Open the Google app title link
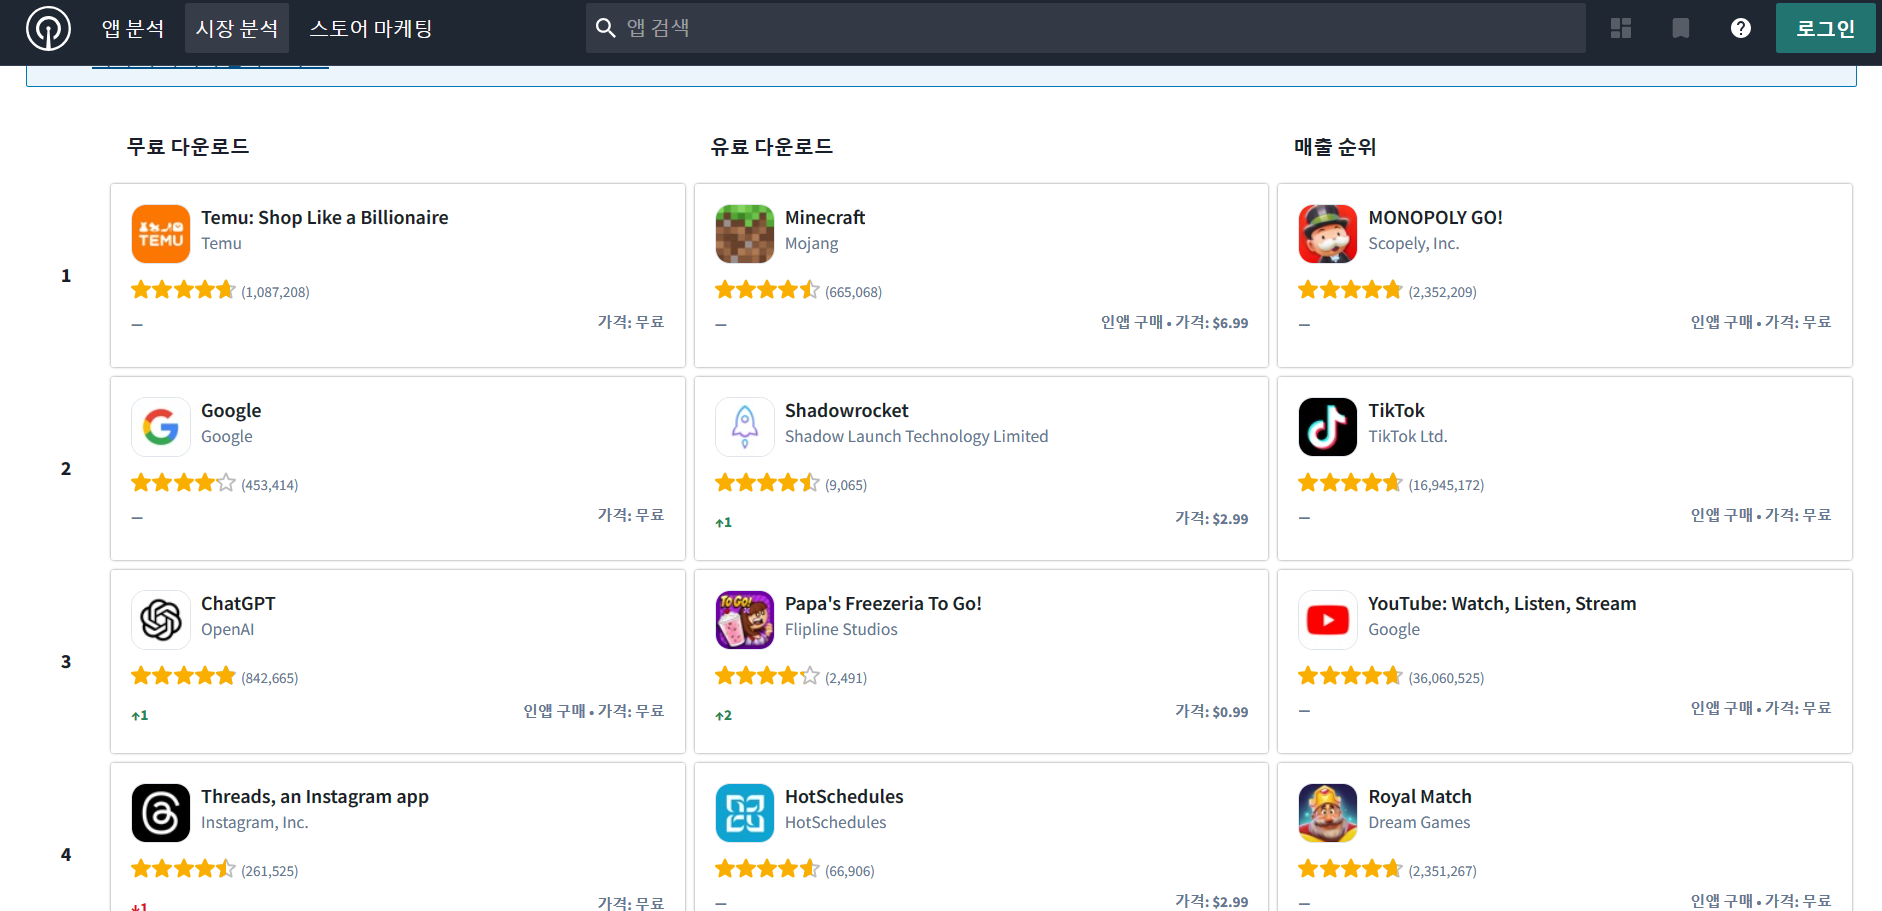Image resolution: width=1882 pixels, height=911 pixels. pyautogui.click(x=231, y=411)
